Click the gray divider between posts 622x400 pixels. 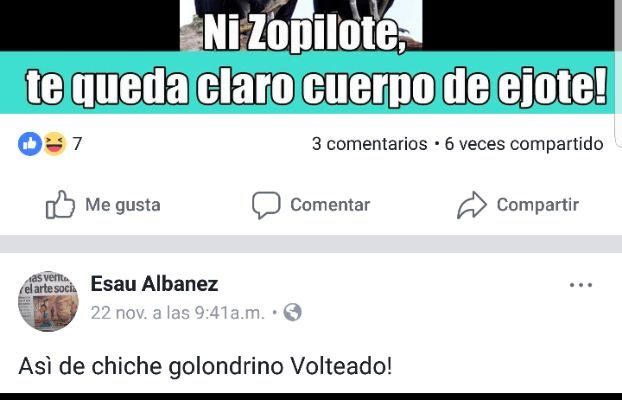[311, 244]
